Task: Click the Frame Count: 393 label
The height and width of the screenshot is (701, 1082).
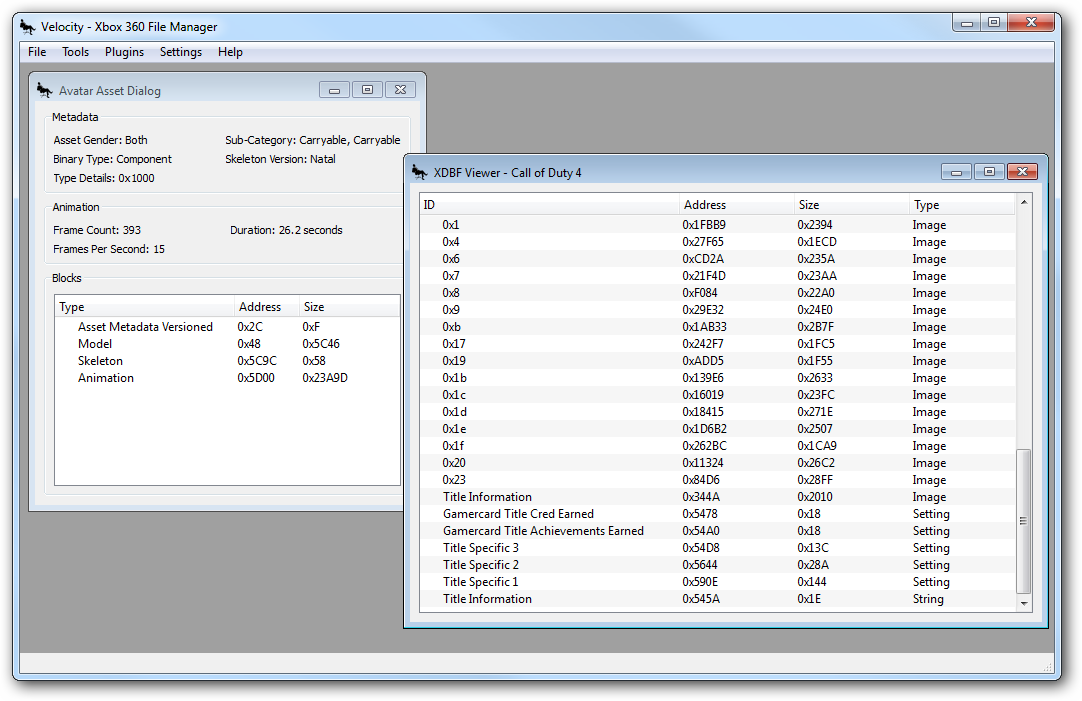Action: tap(97, 230)
